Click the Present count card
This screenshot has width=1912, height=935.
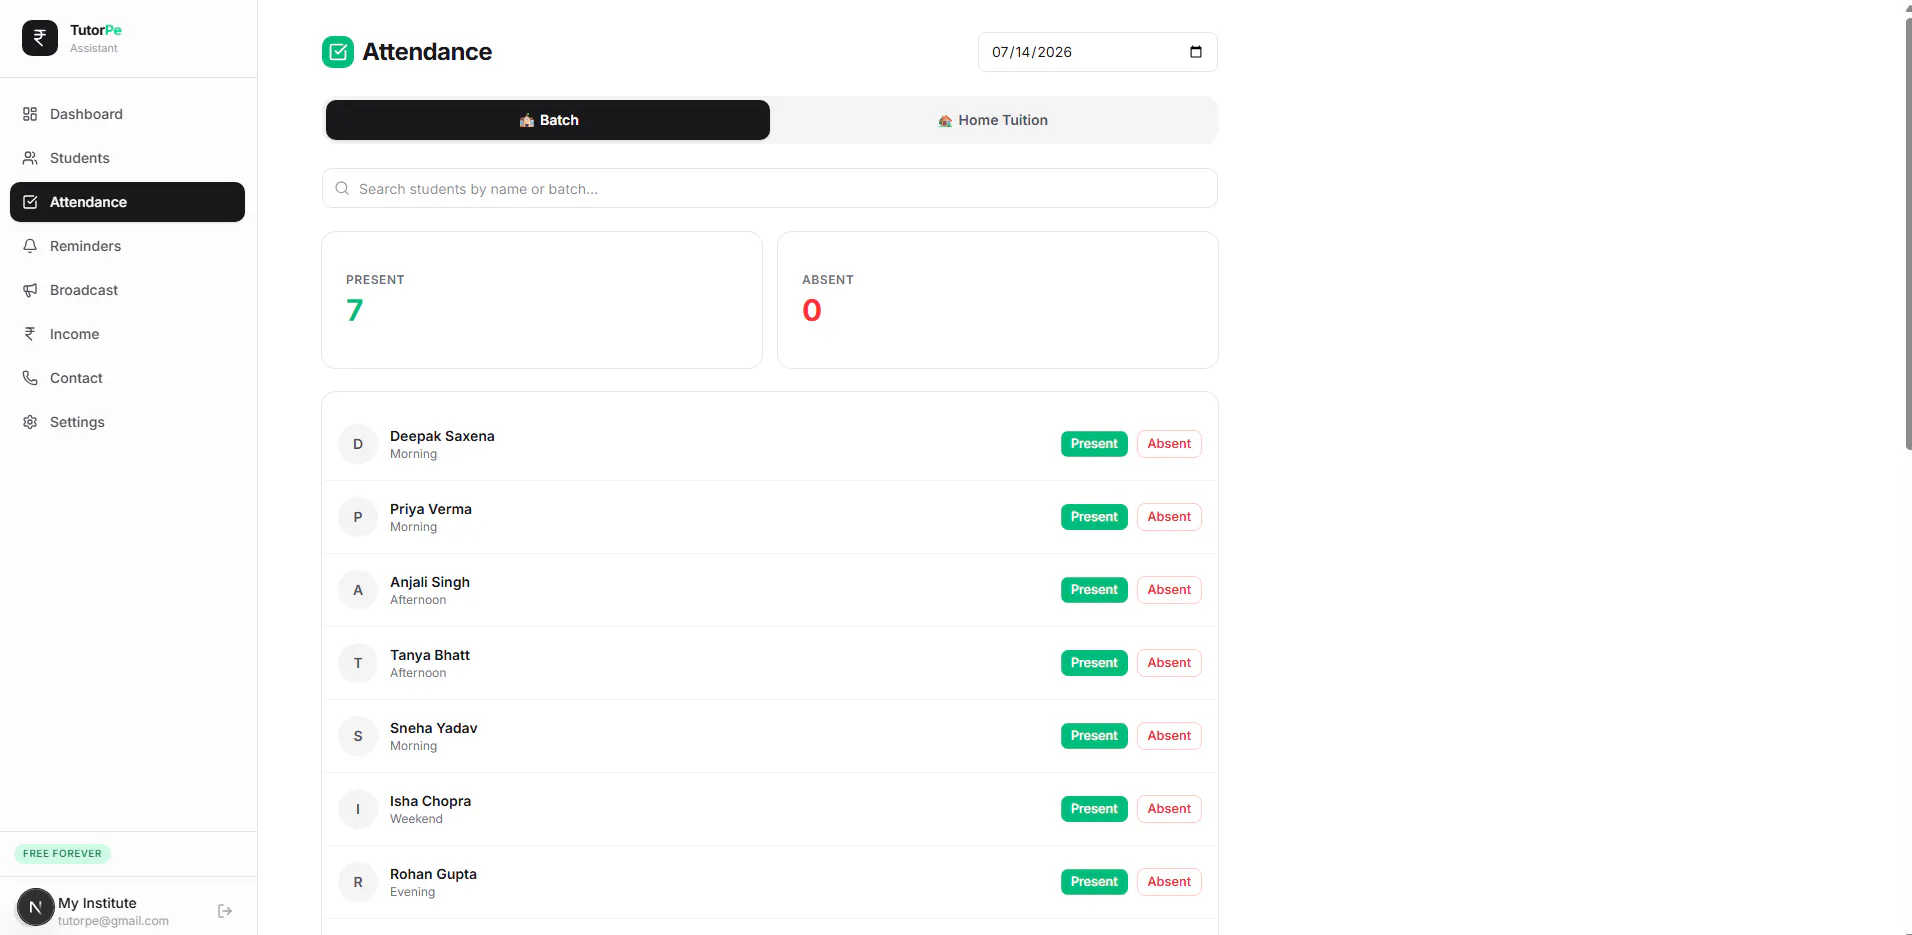click(x=542, y=300)
